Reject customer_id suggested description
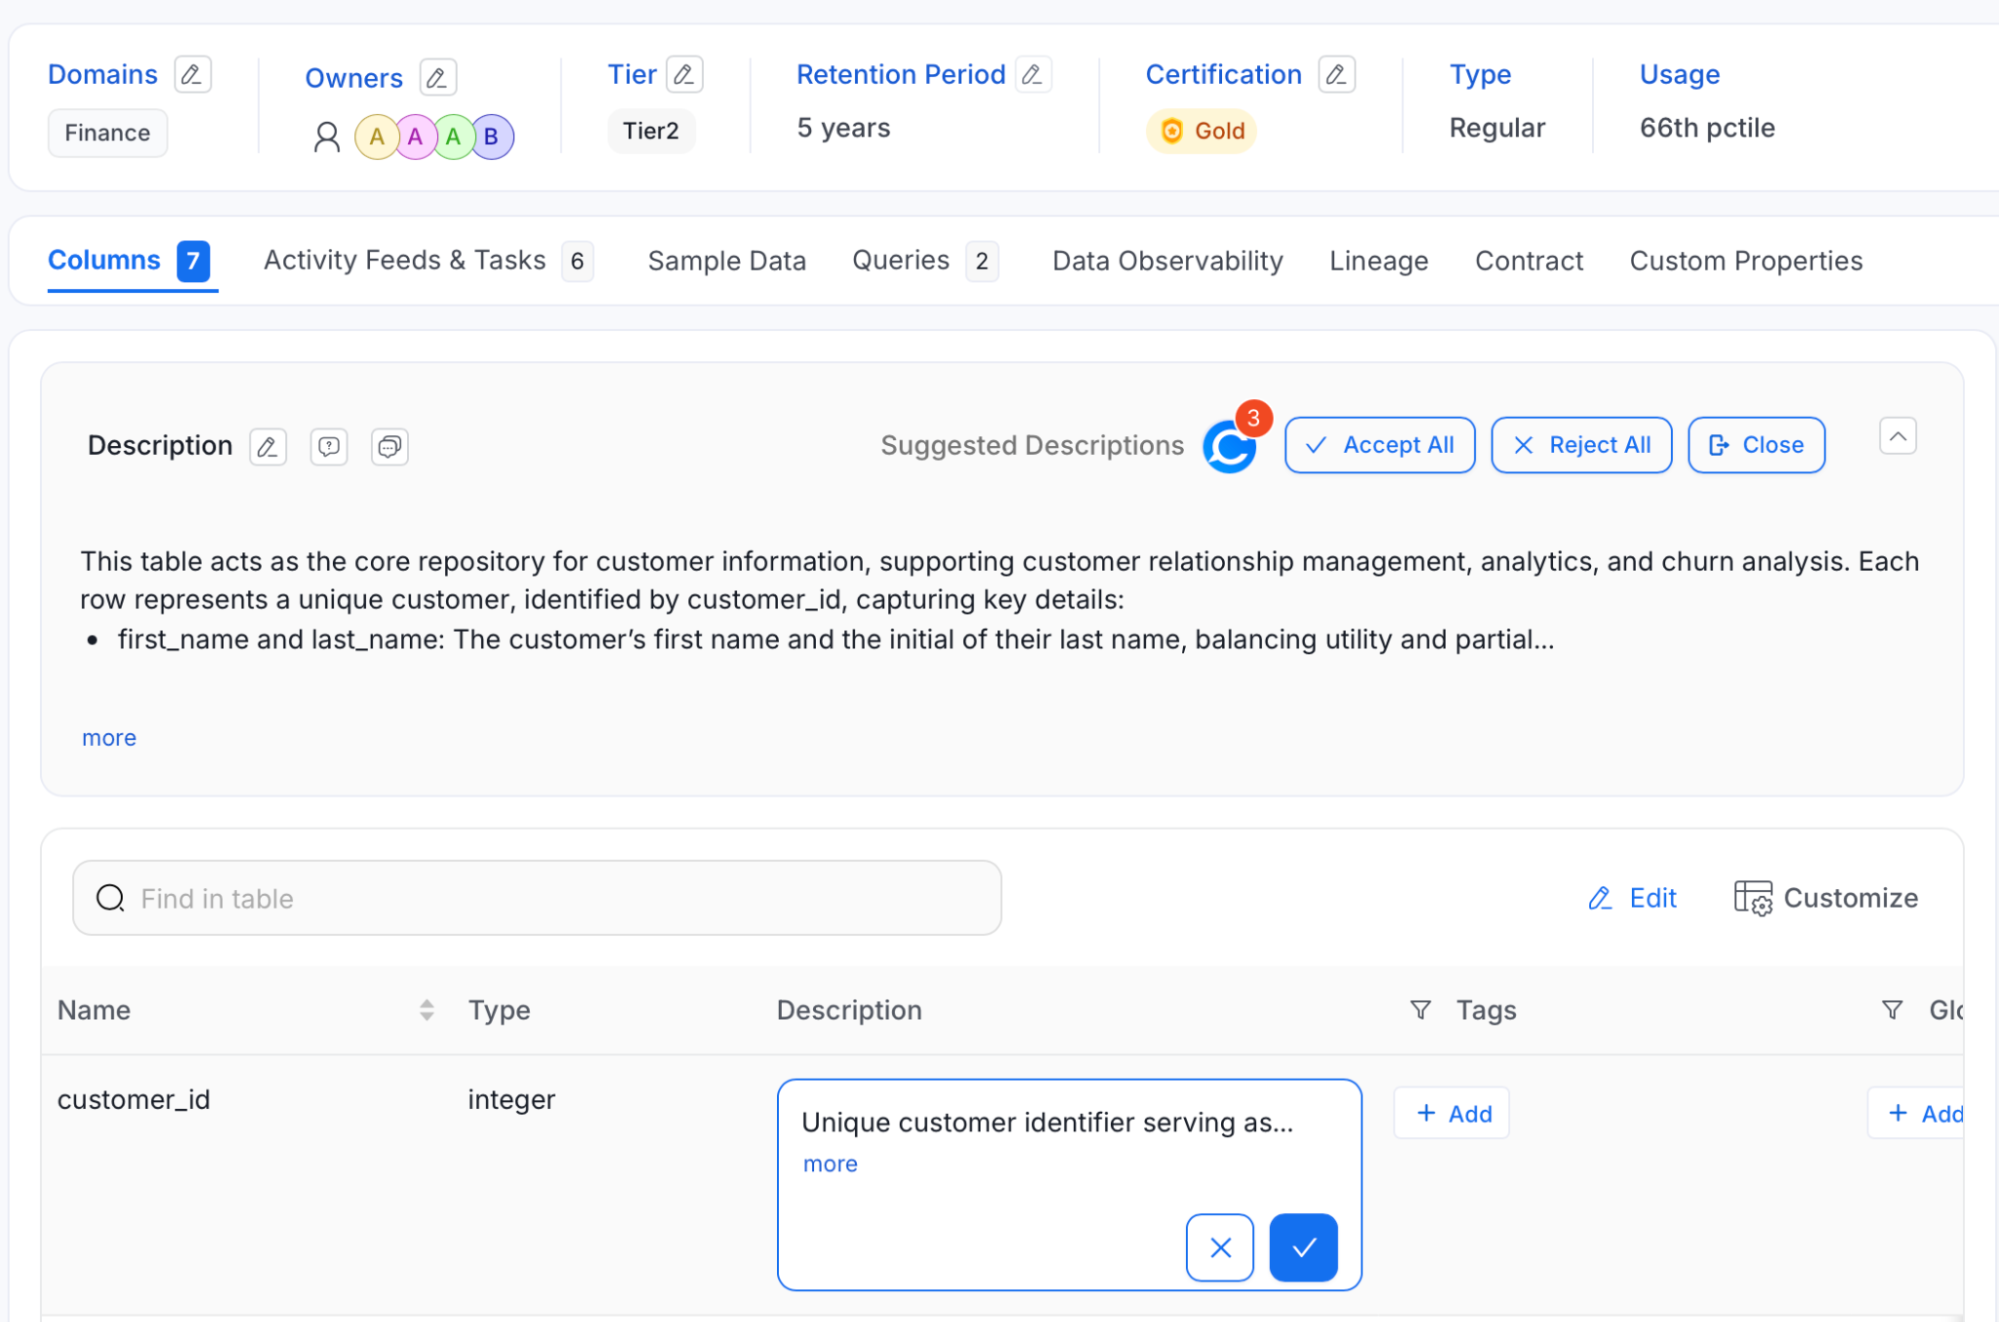 click(x=1219, y=1247)
